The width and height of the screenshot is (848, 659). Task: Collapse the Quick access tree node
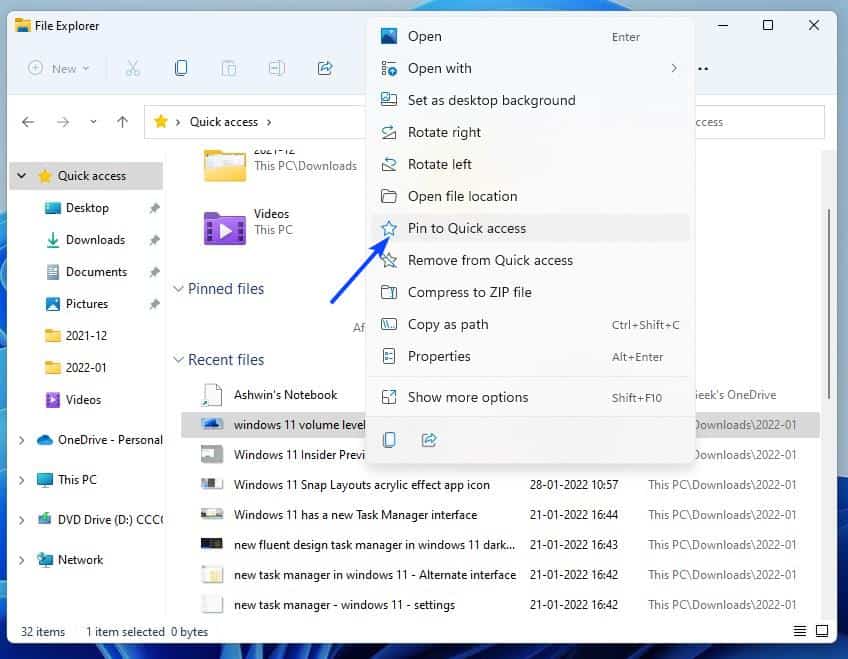(22, 176)
